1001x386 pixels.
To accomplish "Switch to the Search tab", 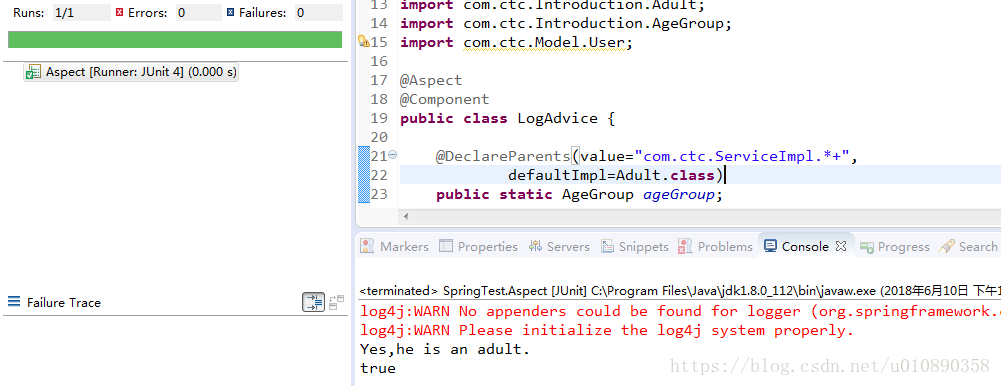I will click(x=968, y=247).
